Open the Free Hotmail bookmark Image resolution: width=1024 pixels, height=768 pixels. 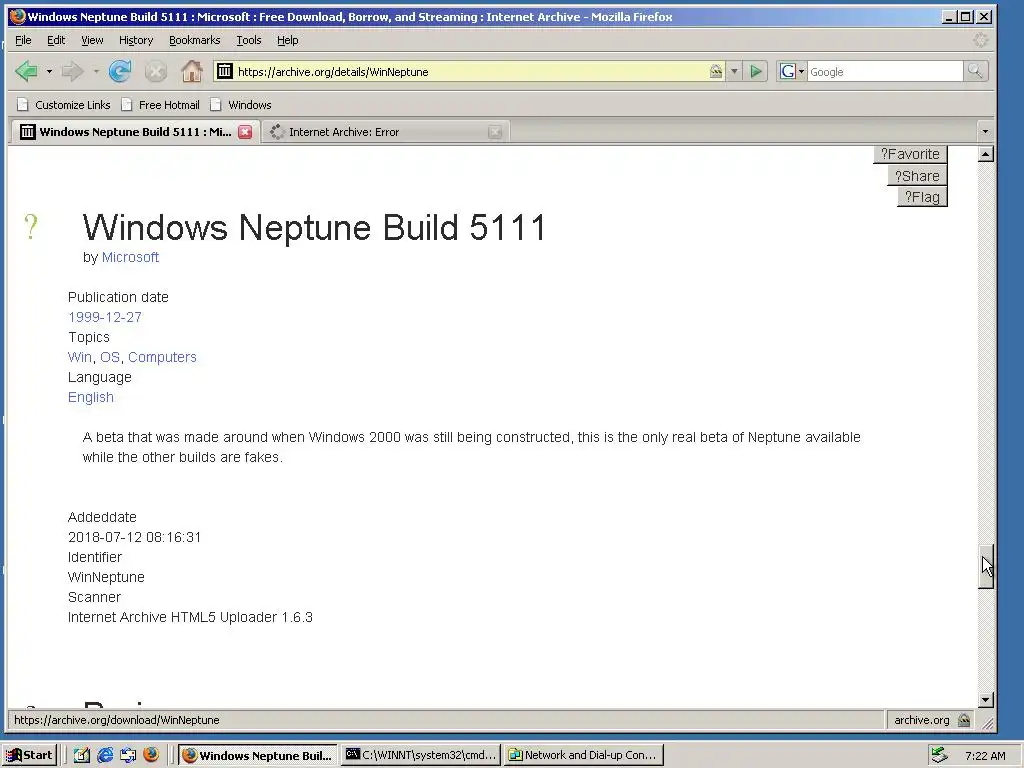click(x=161, y=104)
